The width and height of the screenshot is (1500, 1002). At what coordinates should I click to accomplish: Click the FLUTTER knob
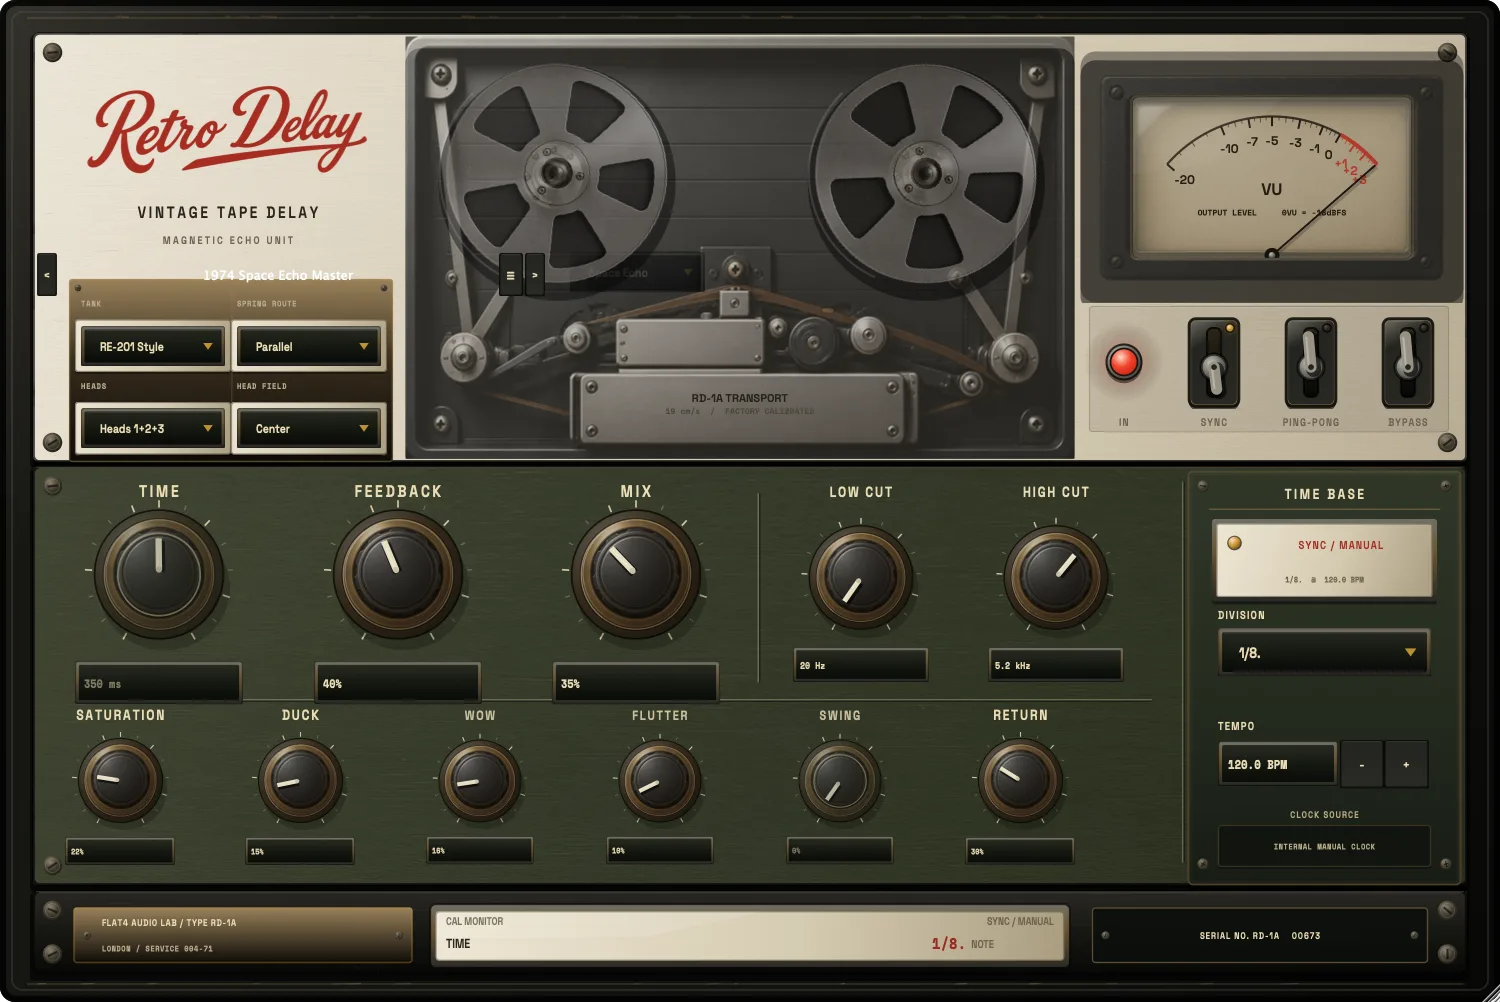point(660,780)
